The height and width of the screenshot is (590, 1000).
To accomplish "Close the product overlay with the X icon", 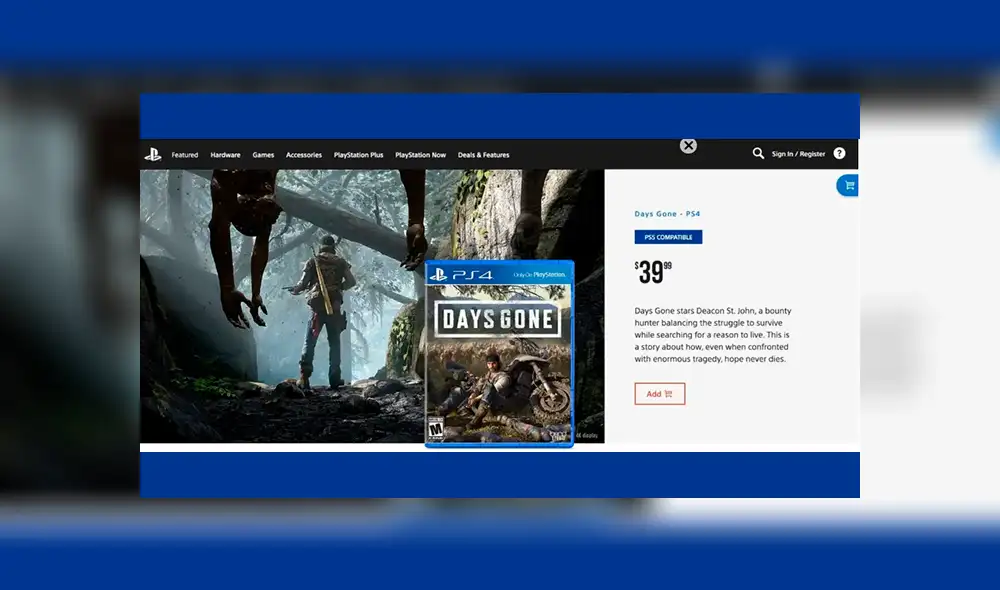I will click(x=688, y=145).
